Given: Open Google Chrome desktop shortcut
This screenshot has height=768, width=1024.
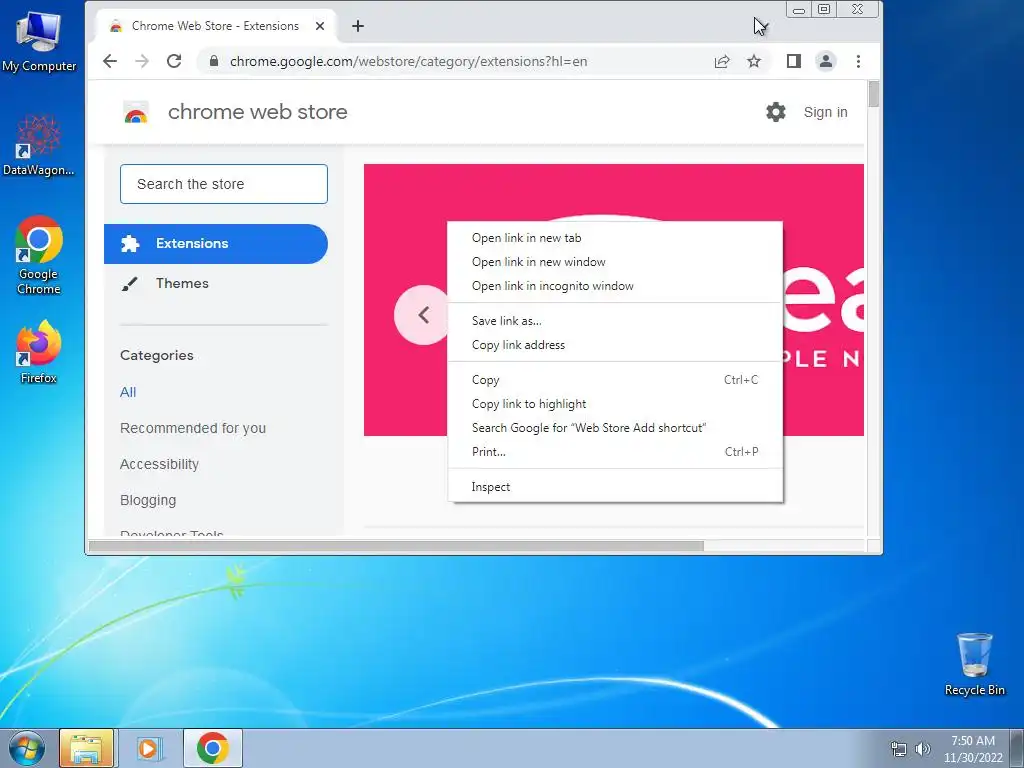Looking at the screenshot, I should (39, 255).
